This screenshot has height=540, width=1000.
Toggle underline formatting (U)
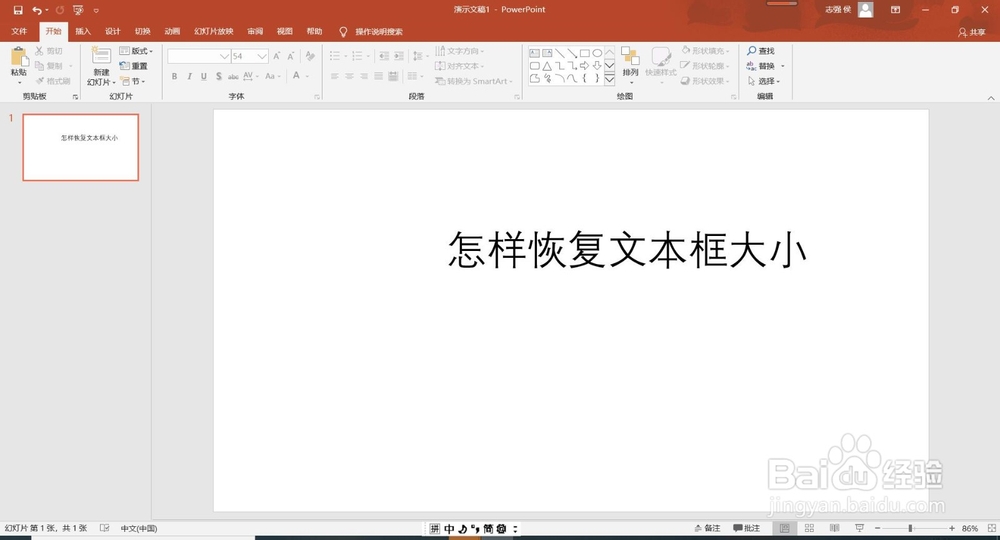204,76
